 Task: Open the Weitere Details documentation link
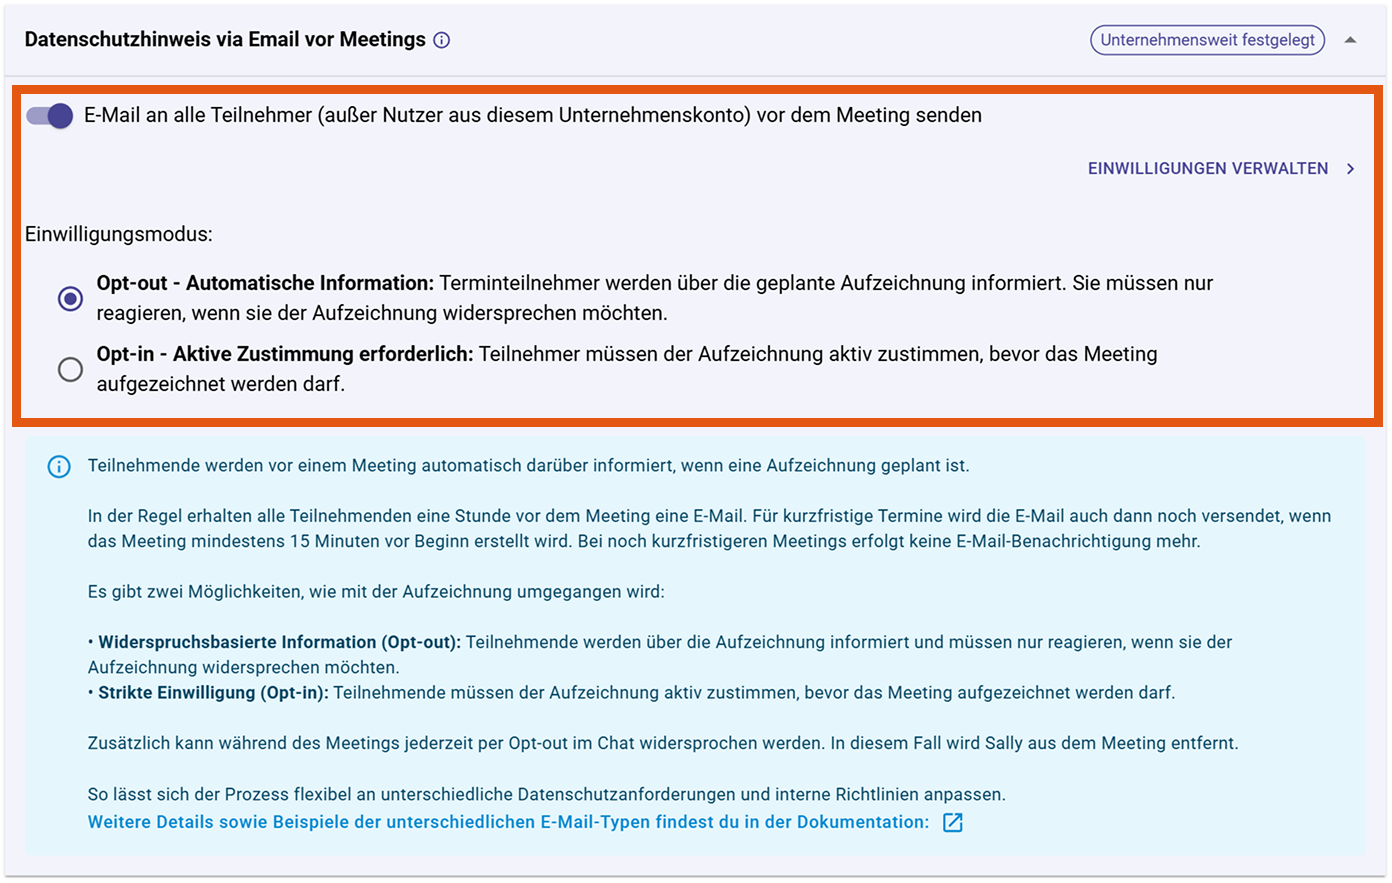coord(508,822)
